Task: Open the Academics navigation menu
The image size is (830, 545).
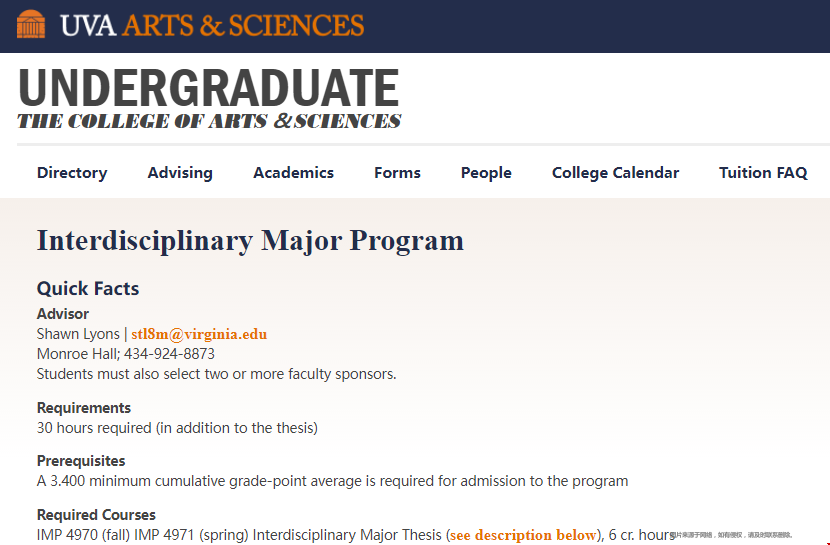Action: [x=293, y=172]
